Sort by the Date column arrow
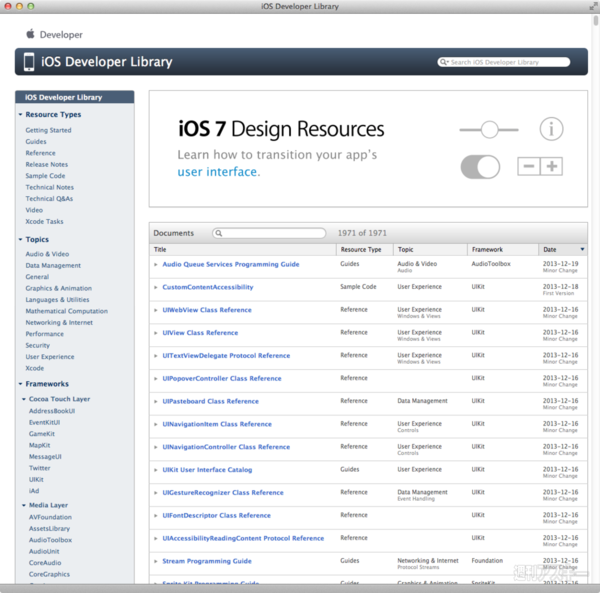This screenshot has width=600, height=593. 582,249
